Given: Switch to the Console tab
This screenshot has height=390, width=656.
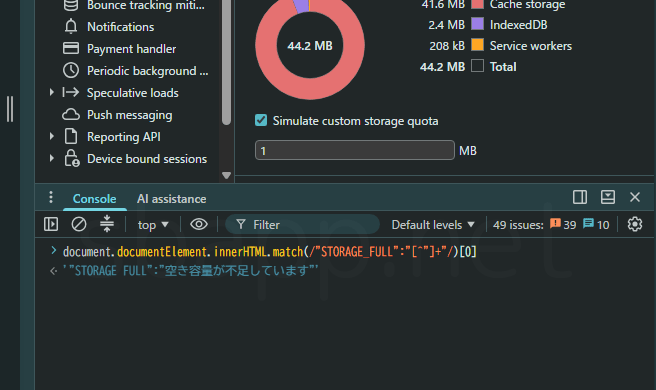Looking at the screenshot, I should tap(95, 198).
